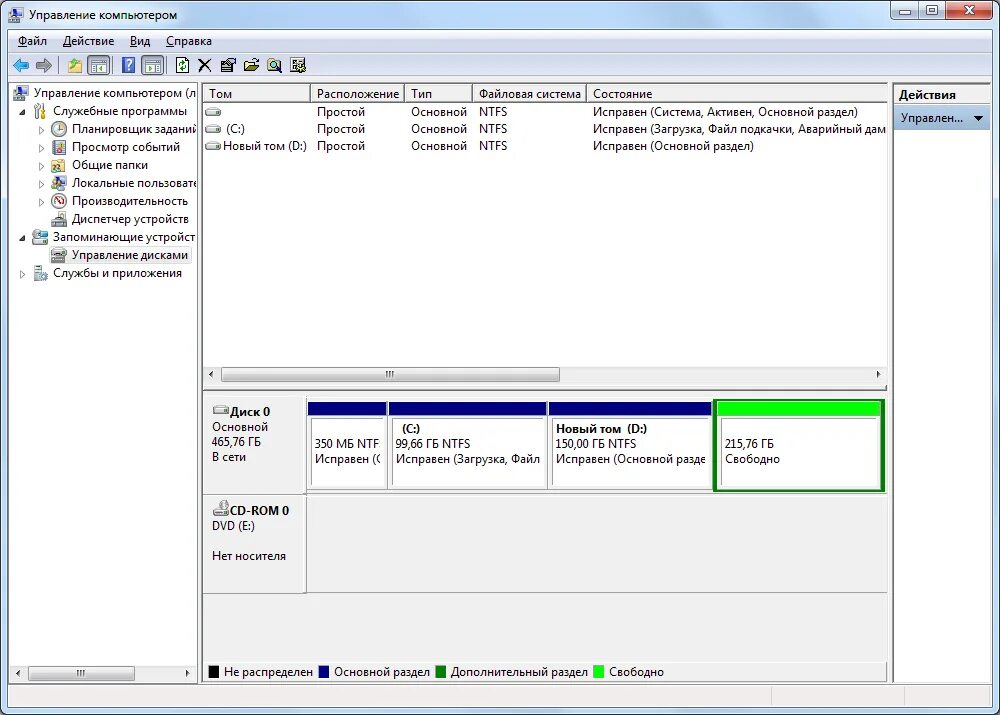Select the (C:) volume row
1000x715 pixels.
coord(545,129)
